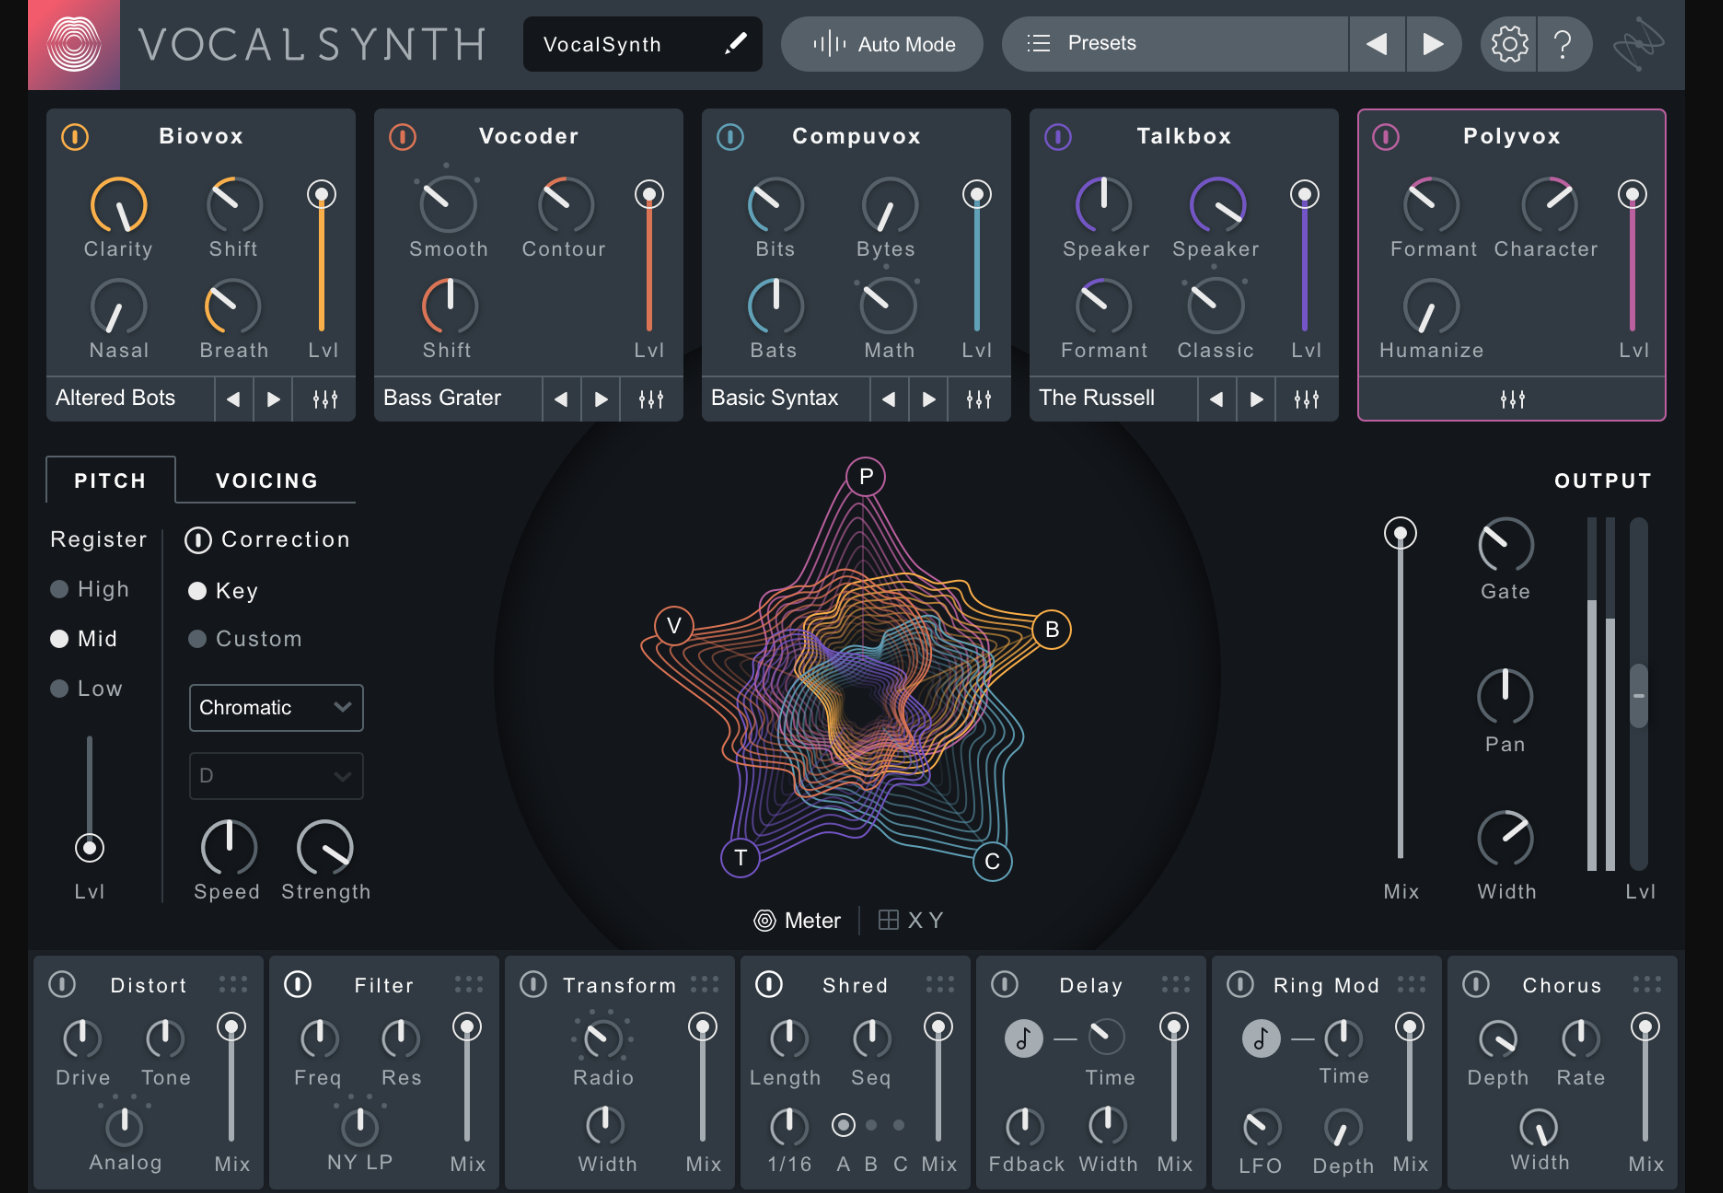This screenshot has width=1723, height=1193.
Task: Open the Chromatic scale dropdown
Action: coord(276,708)
